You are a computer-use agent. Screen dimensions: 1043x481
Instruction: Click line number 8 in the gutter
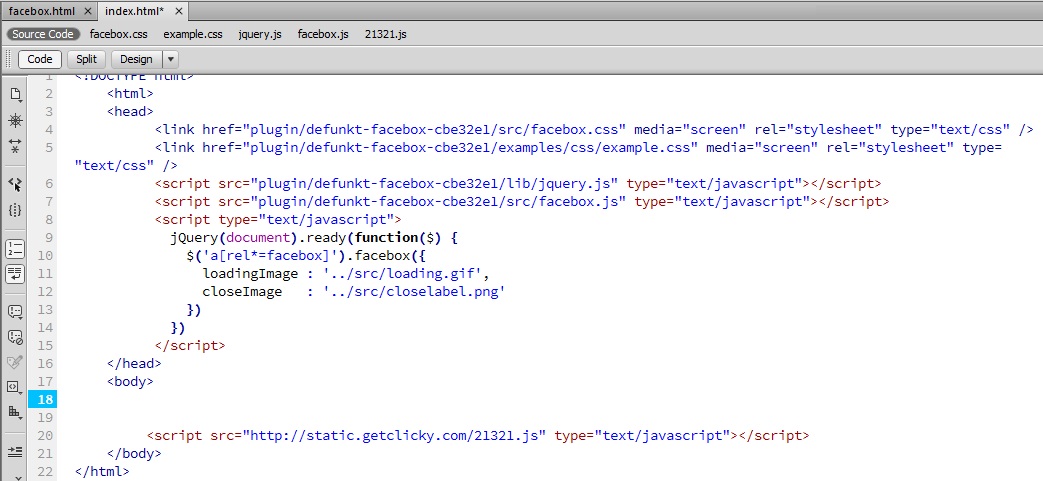click(x=49, y=220)
